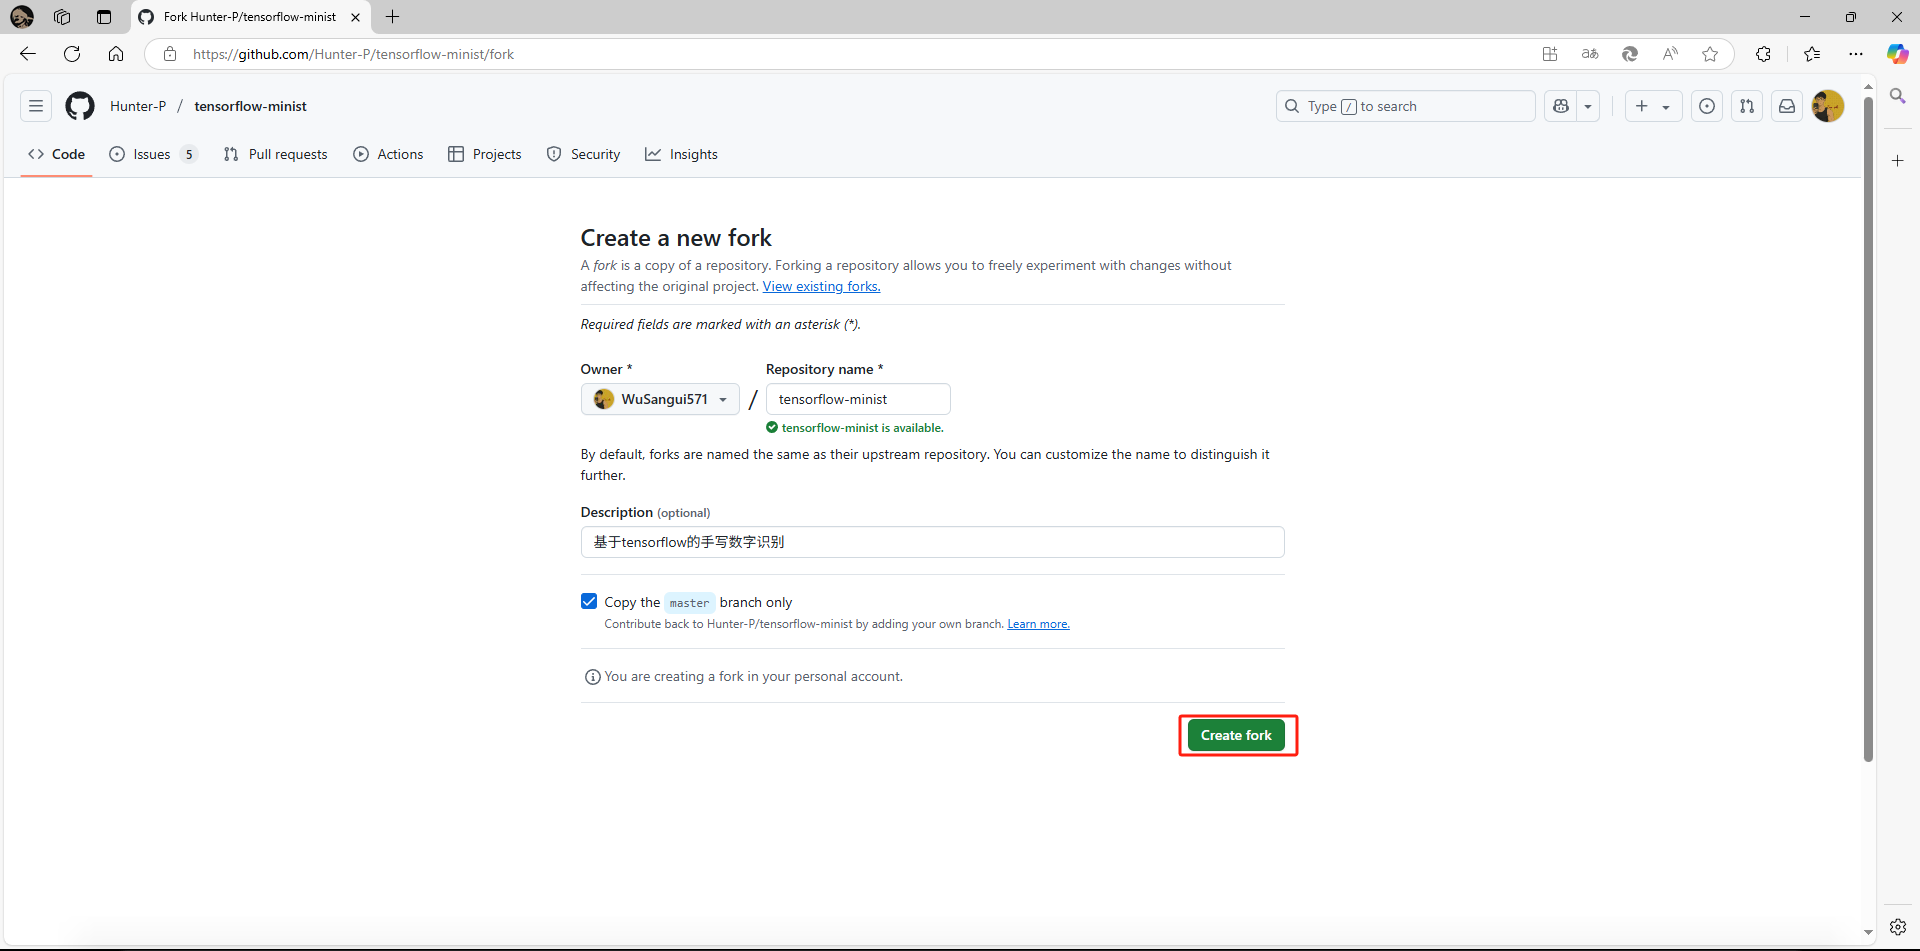Click the browser address bar URL

pyautogui.click(x=353, y=54)
